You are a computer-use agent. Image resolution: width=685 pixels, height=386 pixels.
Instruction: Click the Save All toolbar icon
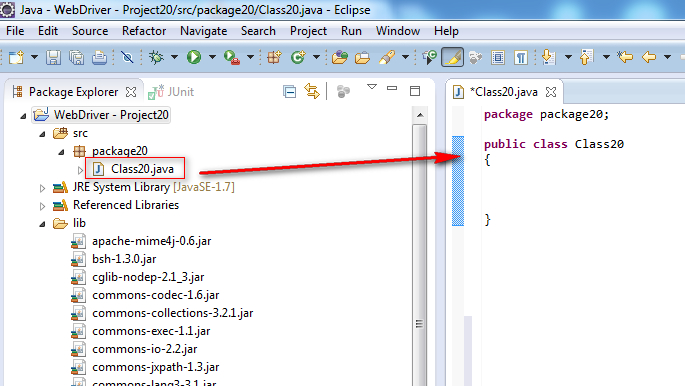pyautogui.click(x=76, y=57)
